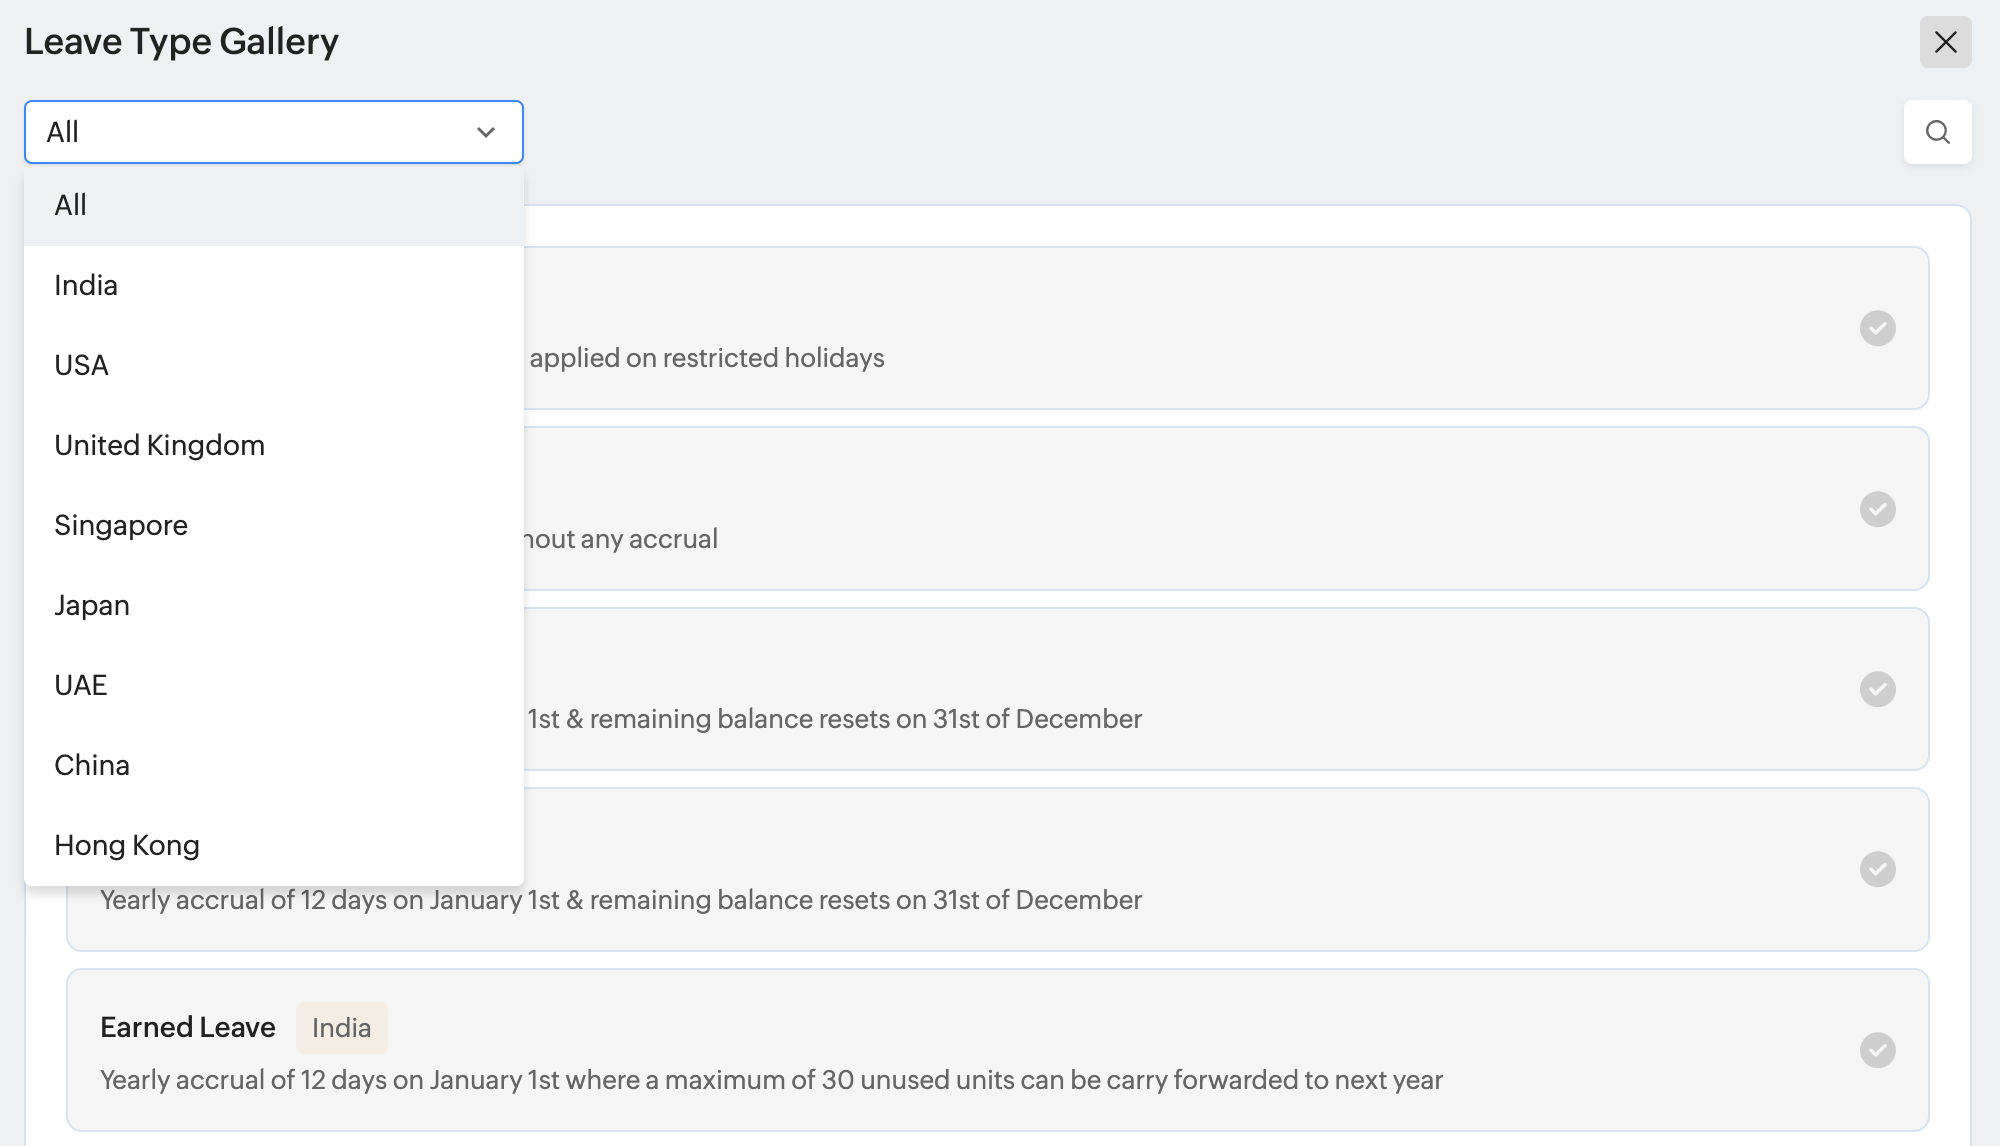Click the search magnifier icon
Viewport: 2000px width, 1146px height.
(x=1937, y=132)
